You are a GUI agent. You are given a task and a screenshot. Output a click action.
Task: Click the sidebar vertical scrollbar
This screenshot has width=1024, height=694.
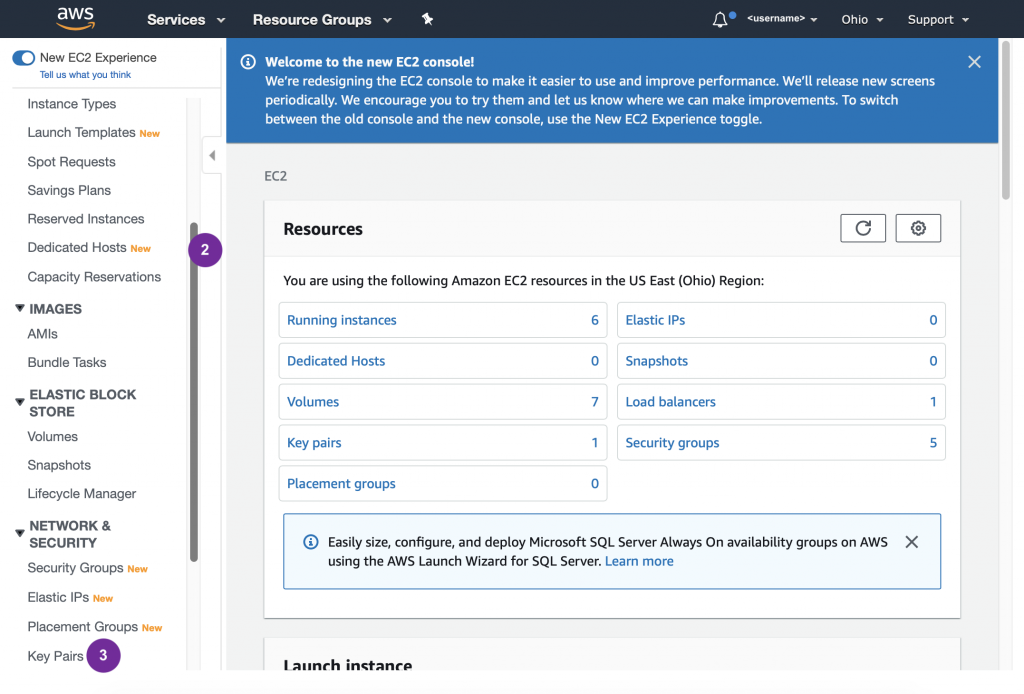click(194, 390)
